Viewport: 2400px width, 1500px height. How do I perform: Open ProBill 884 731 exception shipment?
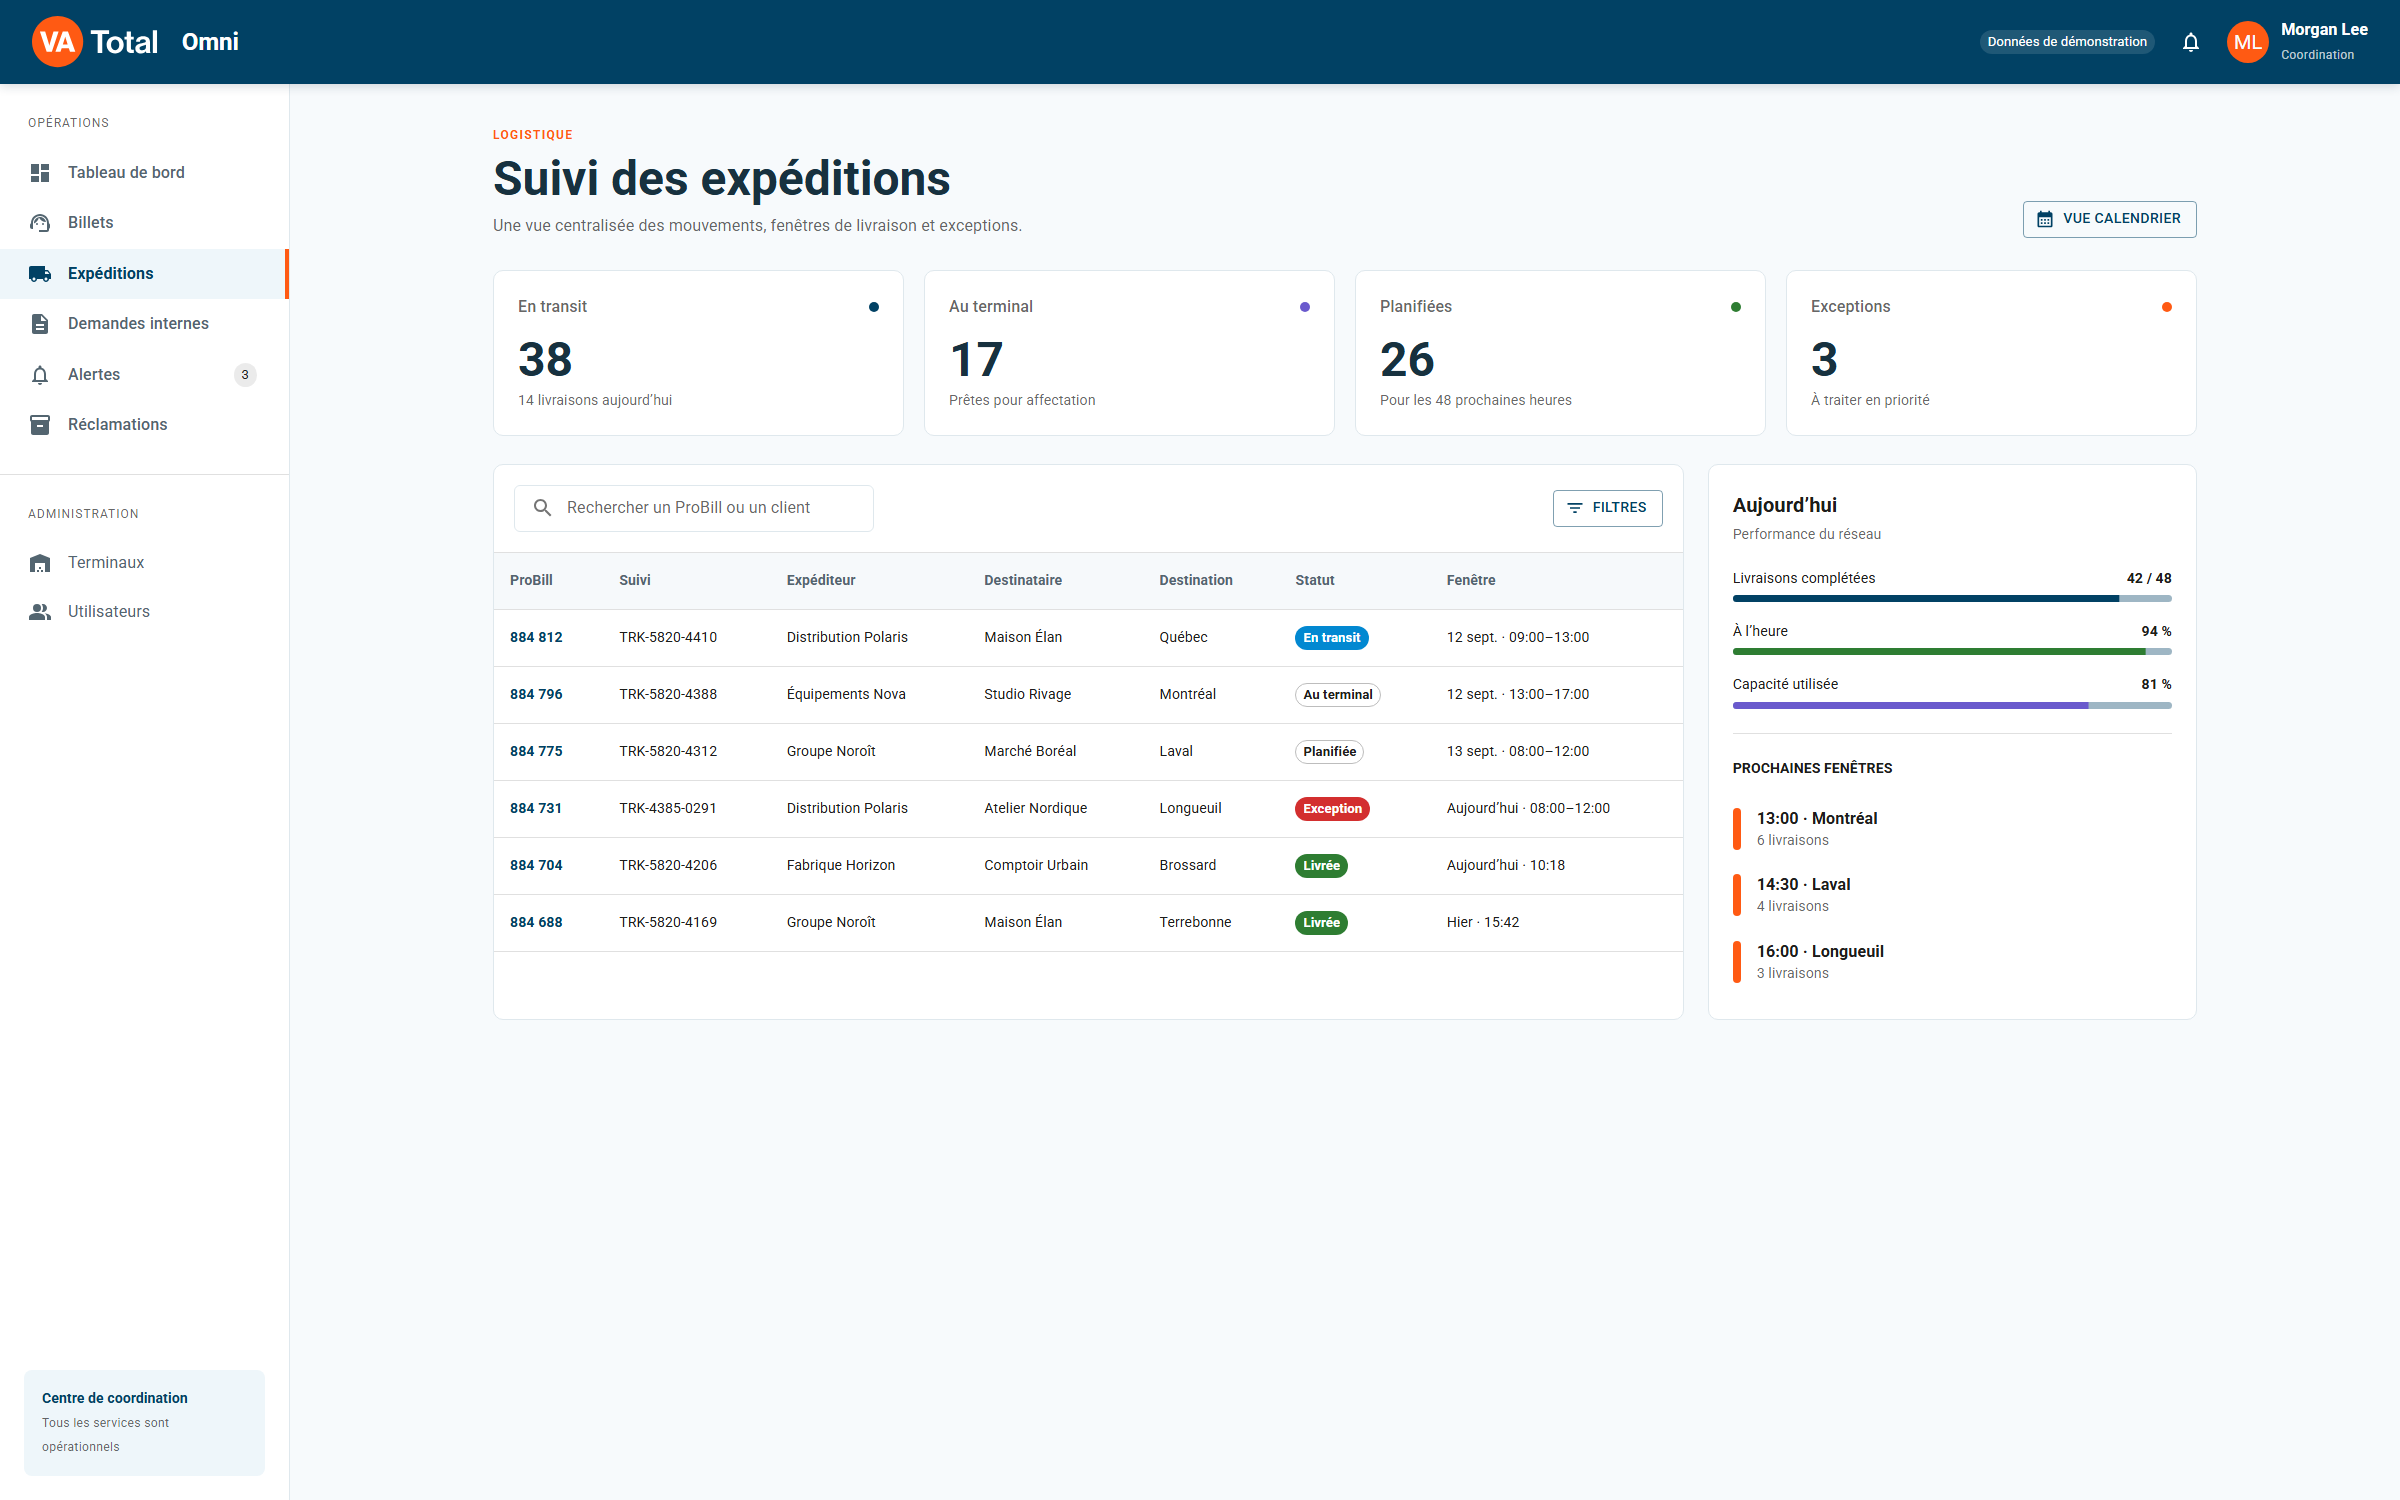click(536, 809)
